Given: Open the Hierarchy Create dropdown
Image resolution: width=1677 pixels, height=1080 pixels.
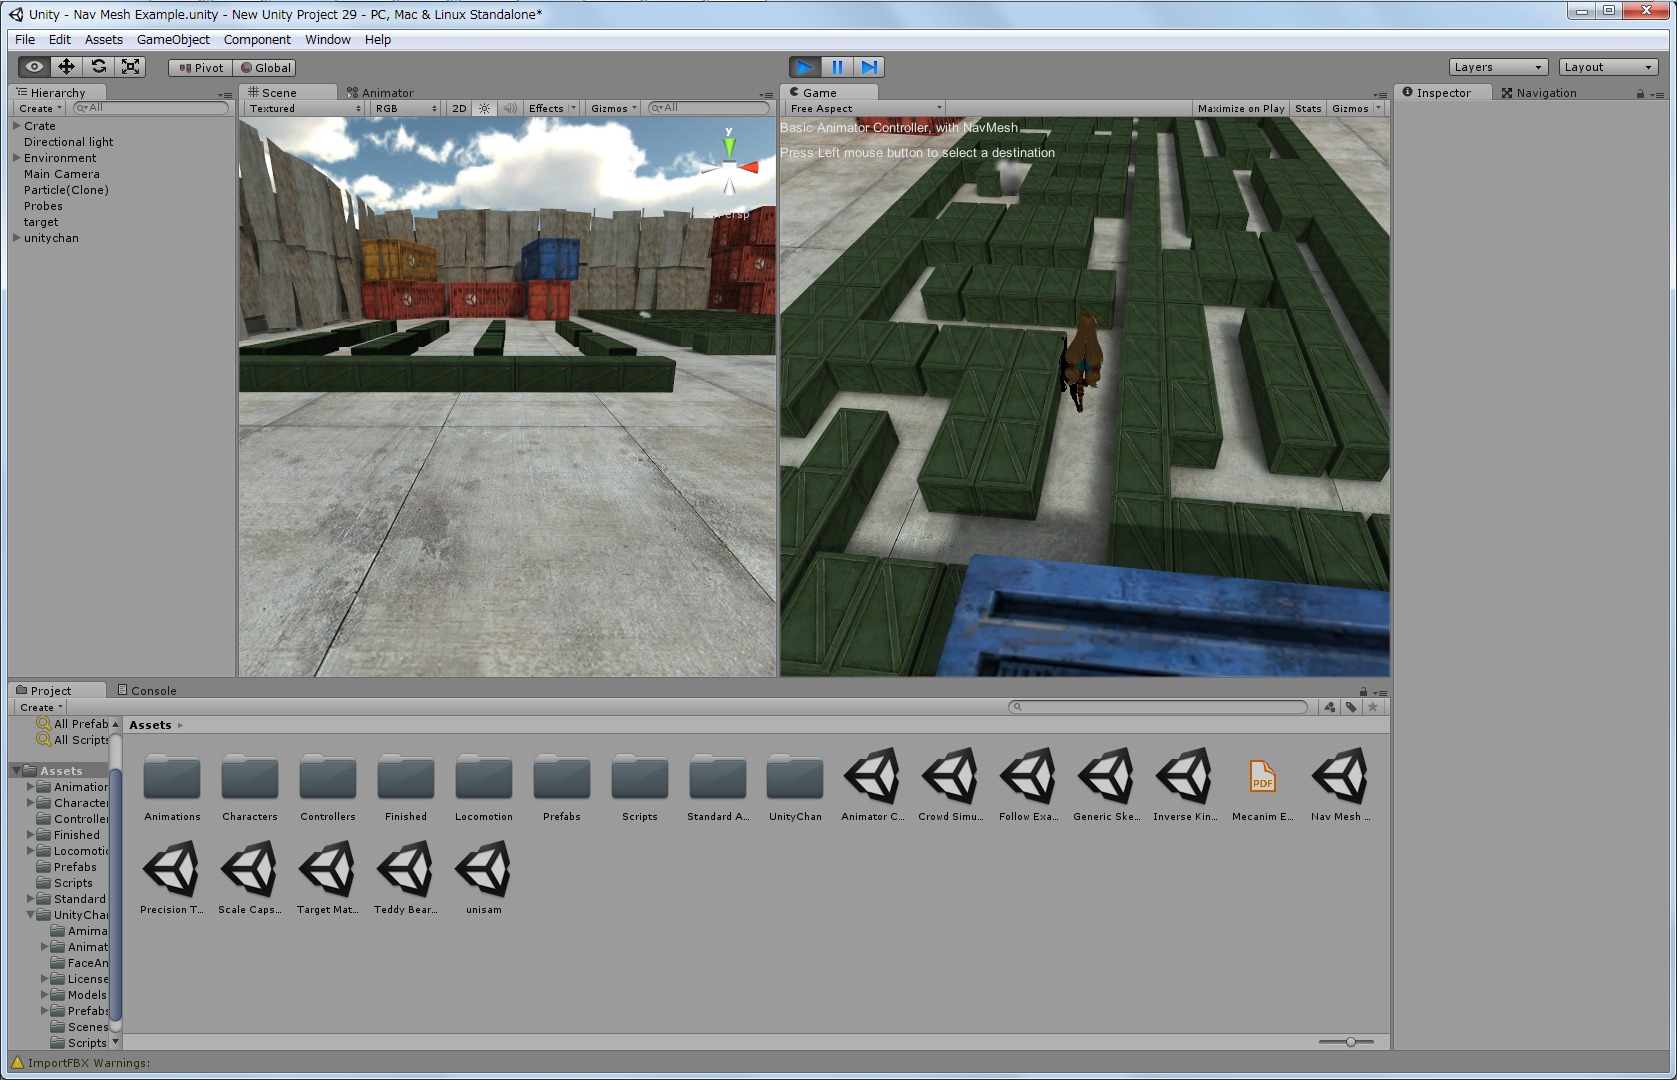Looking at the screenshot, I should (x=40, y=108).
